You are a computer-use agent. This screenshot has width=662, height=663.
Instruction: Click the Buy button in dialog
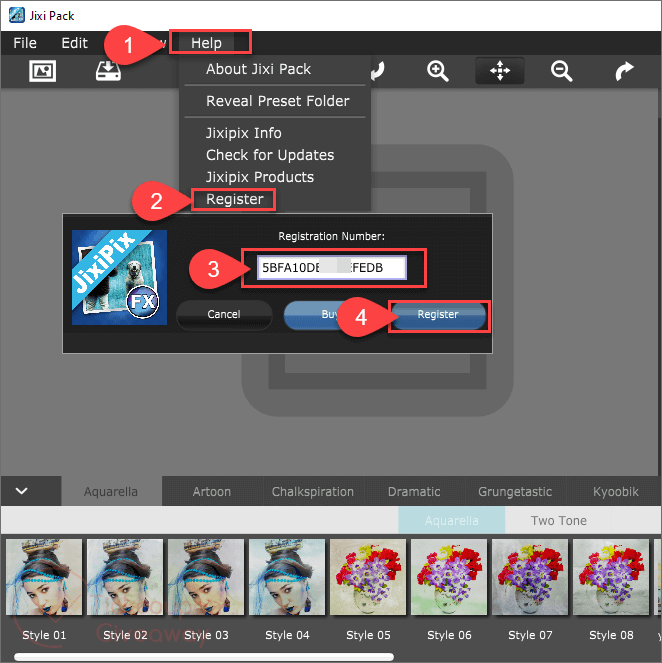tap(331, 314)
